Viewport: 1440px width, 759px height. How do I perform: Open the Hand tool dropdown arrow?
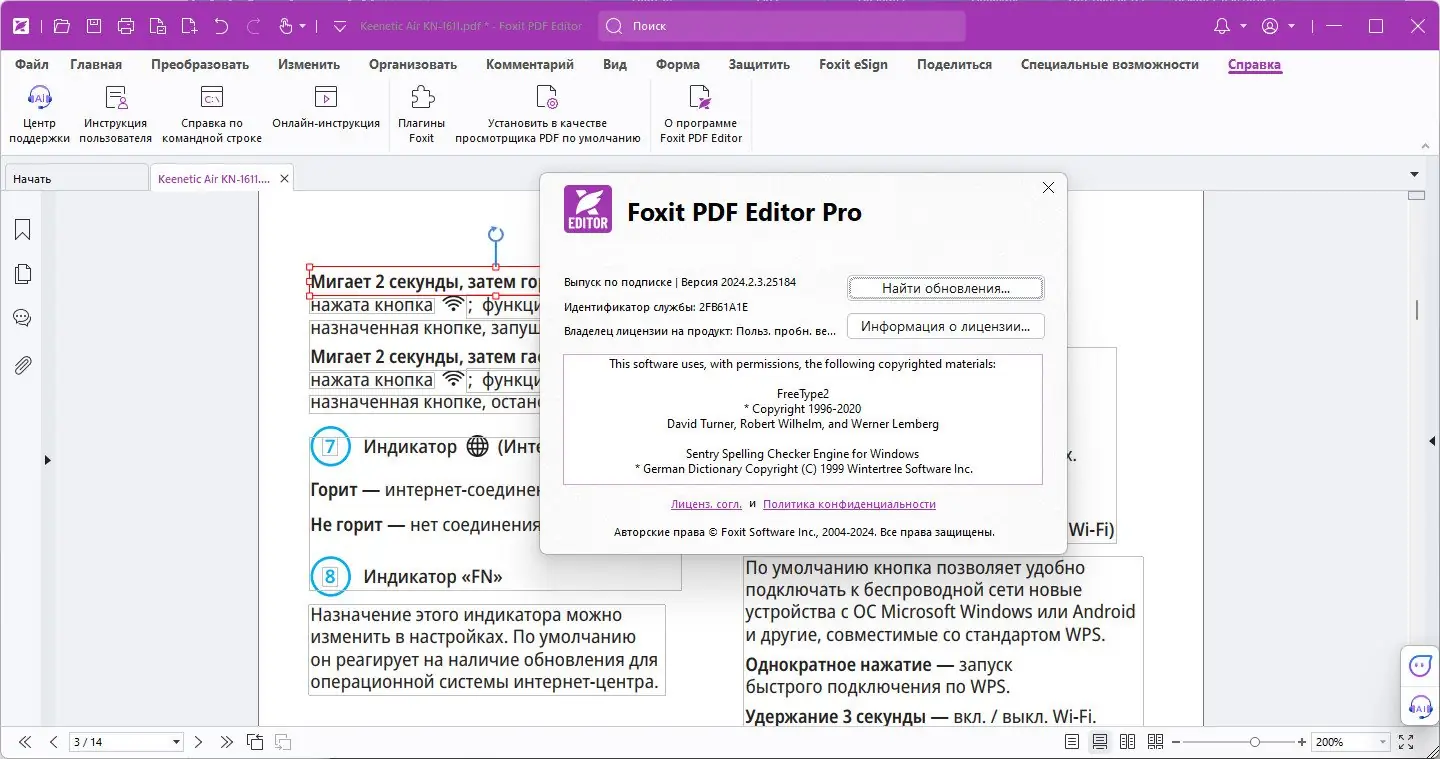point(302,26)
